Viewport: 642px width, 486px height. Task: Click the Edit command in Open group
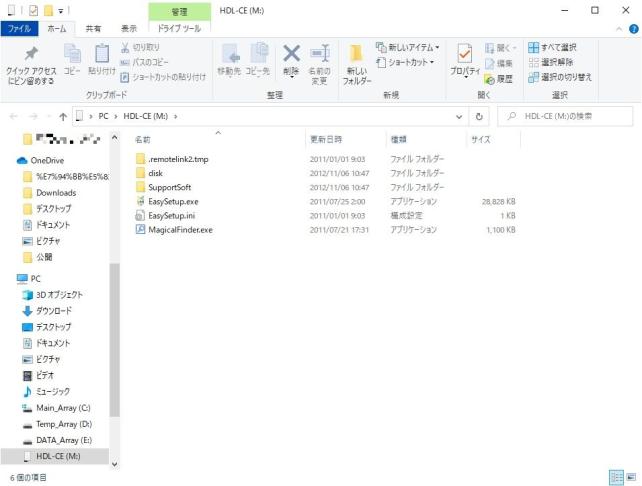pos(498,63)
